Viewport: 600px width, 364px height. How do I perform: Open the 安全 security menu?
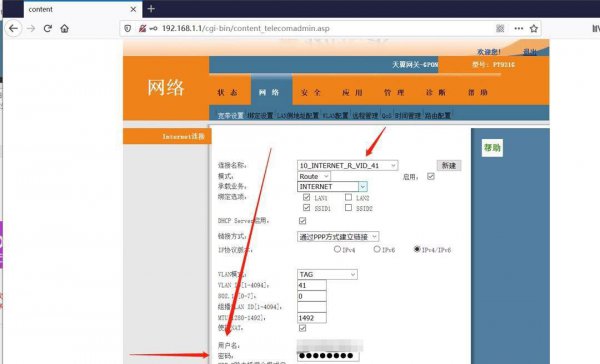click(x=311, y=92)
